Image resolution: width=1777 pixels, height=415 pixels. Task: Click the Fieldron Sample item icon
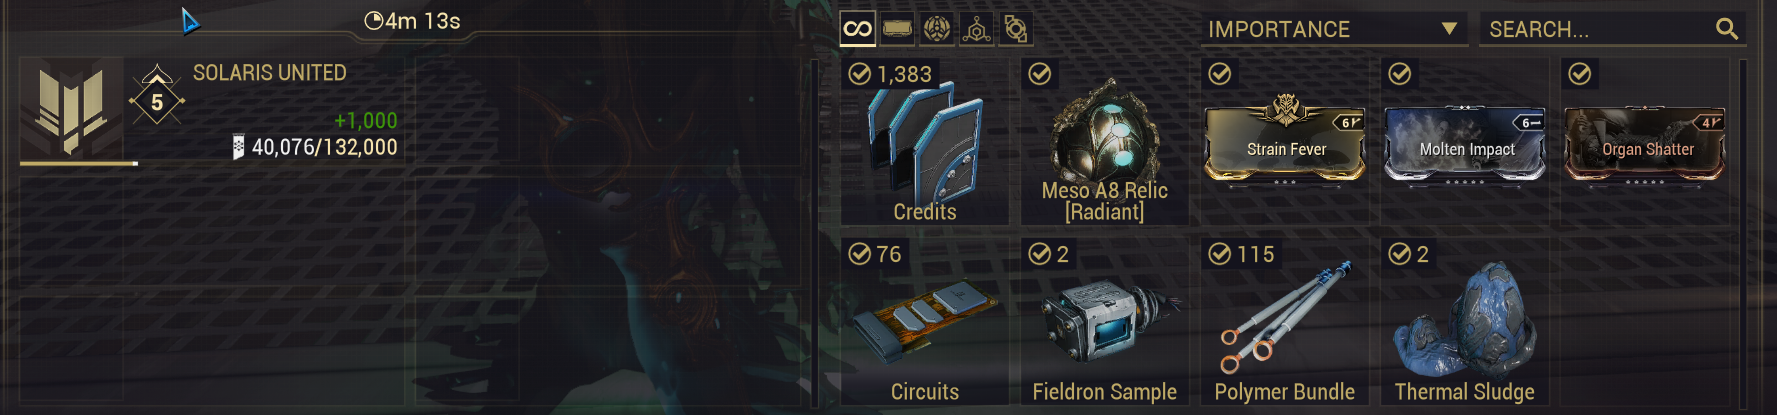1105,320
